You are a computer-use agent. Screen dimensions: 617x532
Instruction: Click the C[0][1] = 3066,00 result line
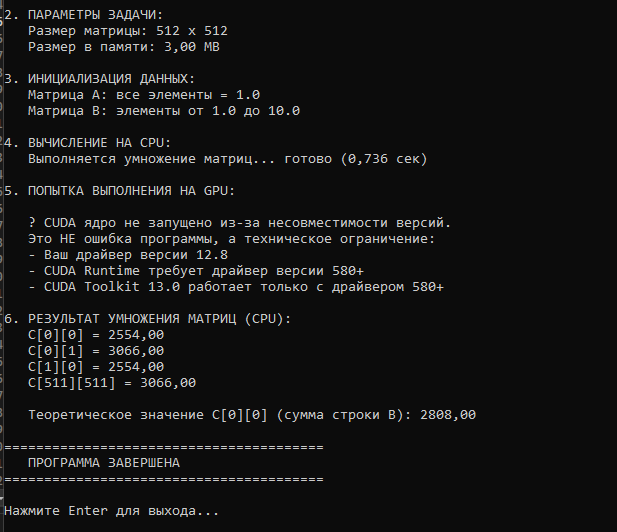click(96, 350)
